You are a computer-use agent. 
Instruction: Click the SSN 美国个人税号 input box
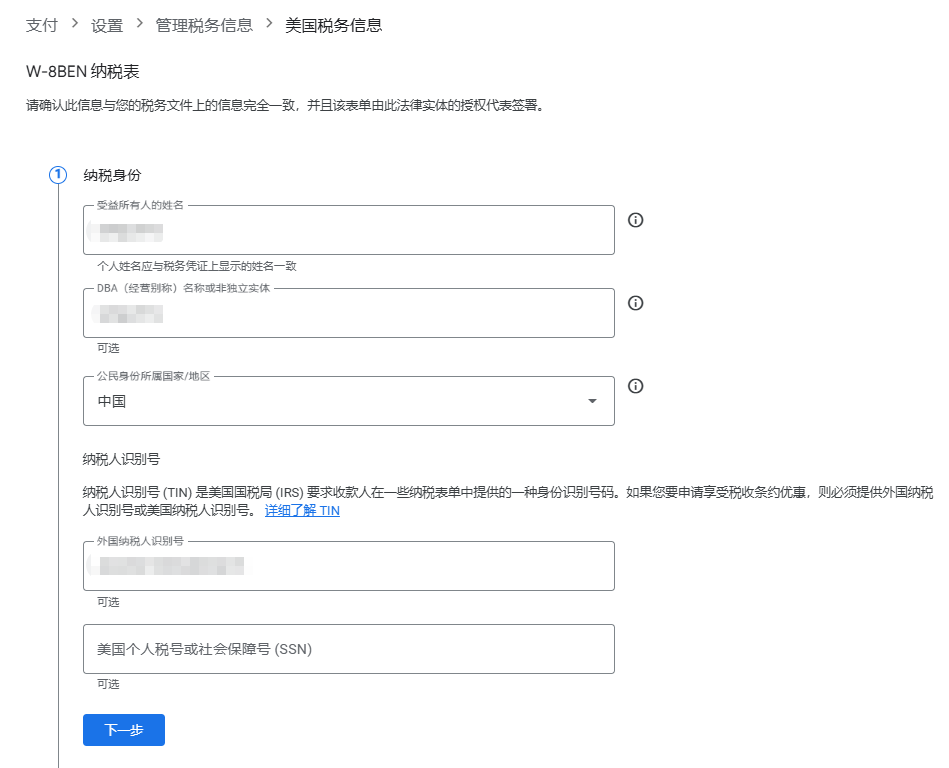[348, 648]
